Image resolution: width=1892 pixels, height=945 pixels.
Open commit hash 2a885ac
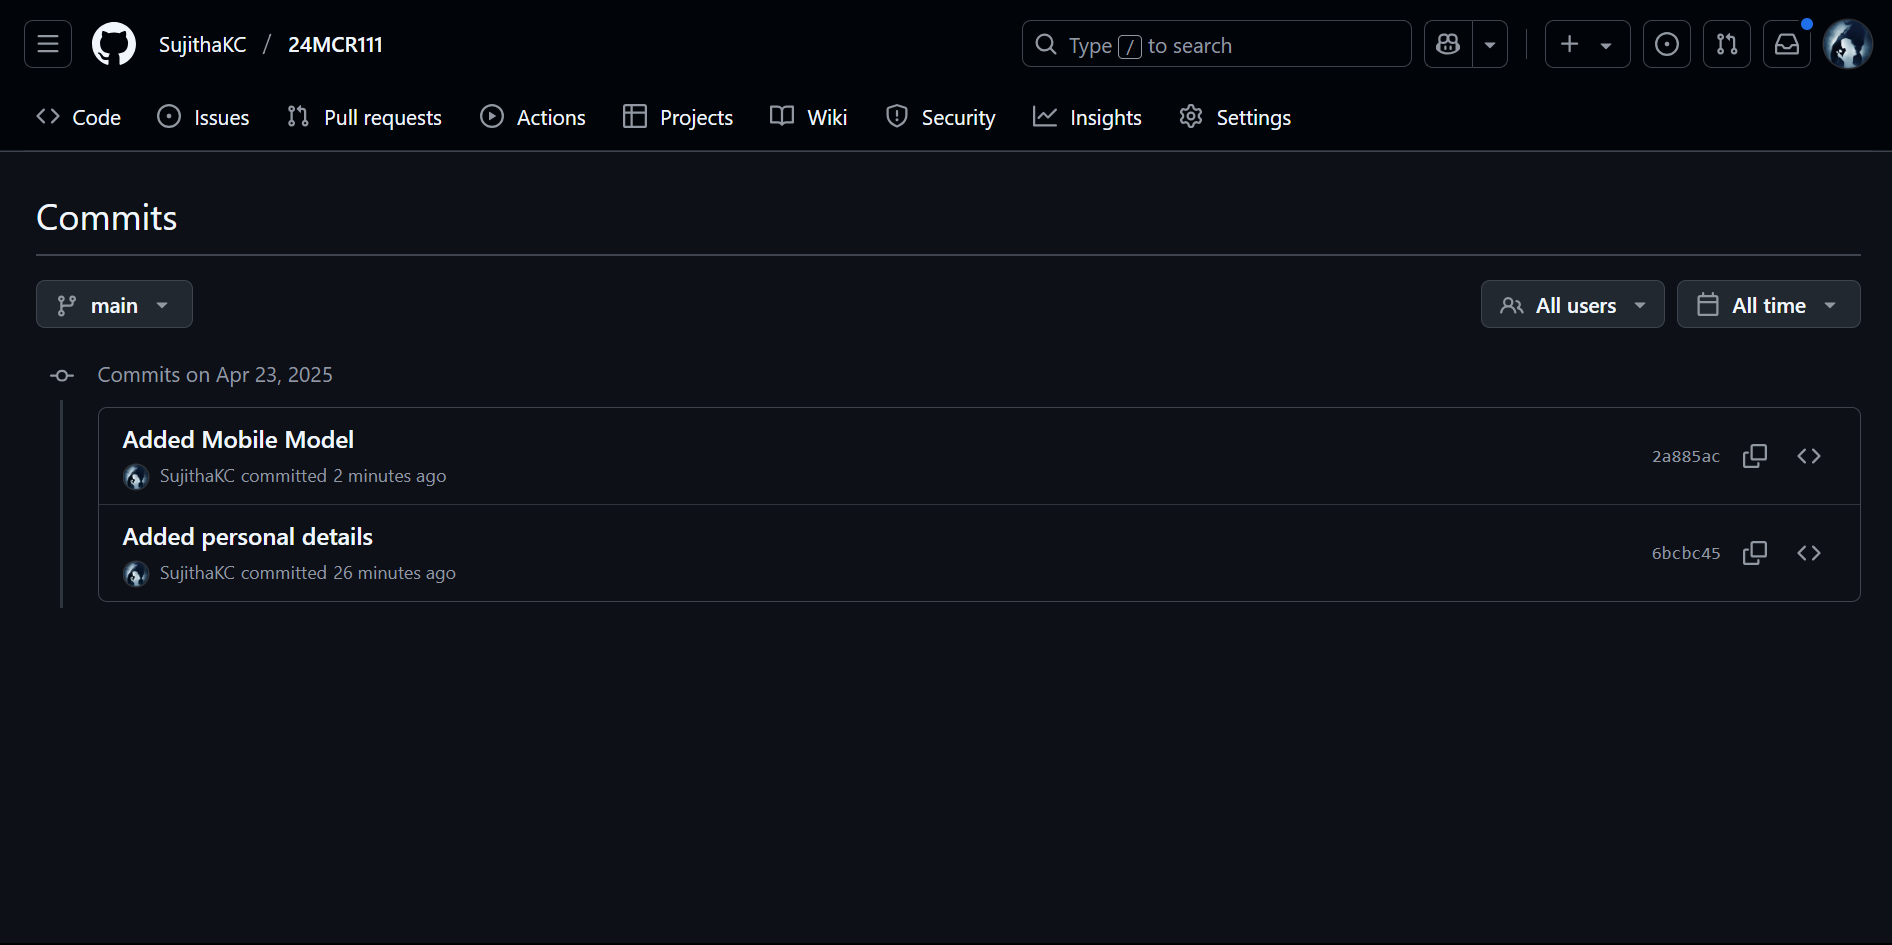coord(1685,456)
